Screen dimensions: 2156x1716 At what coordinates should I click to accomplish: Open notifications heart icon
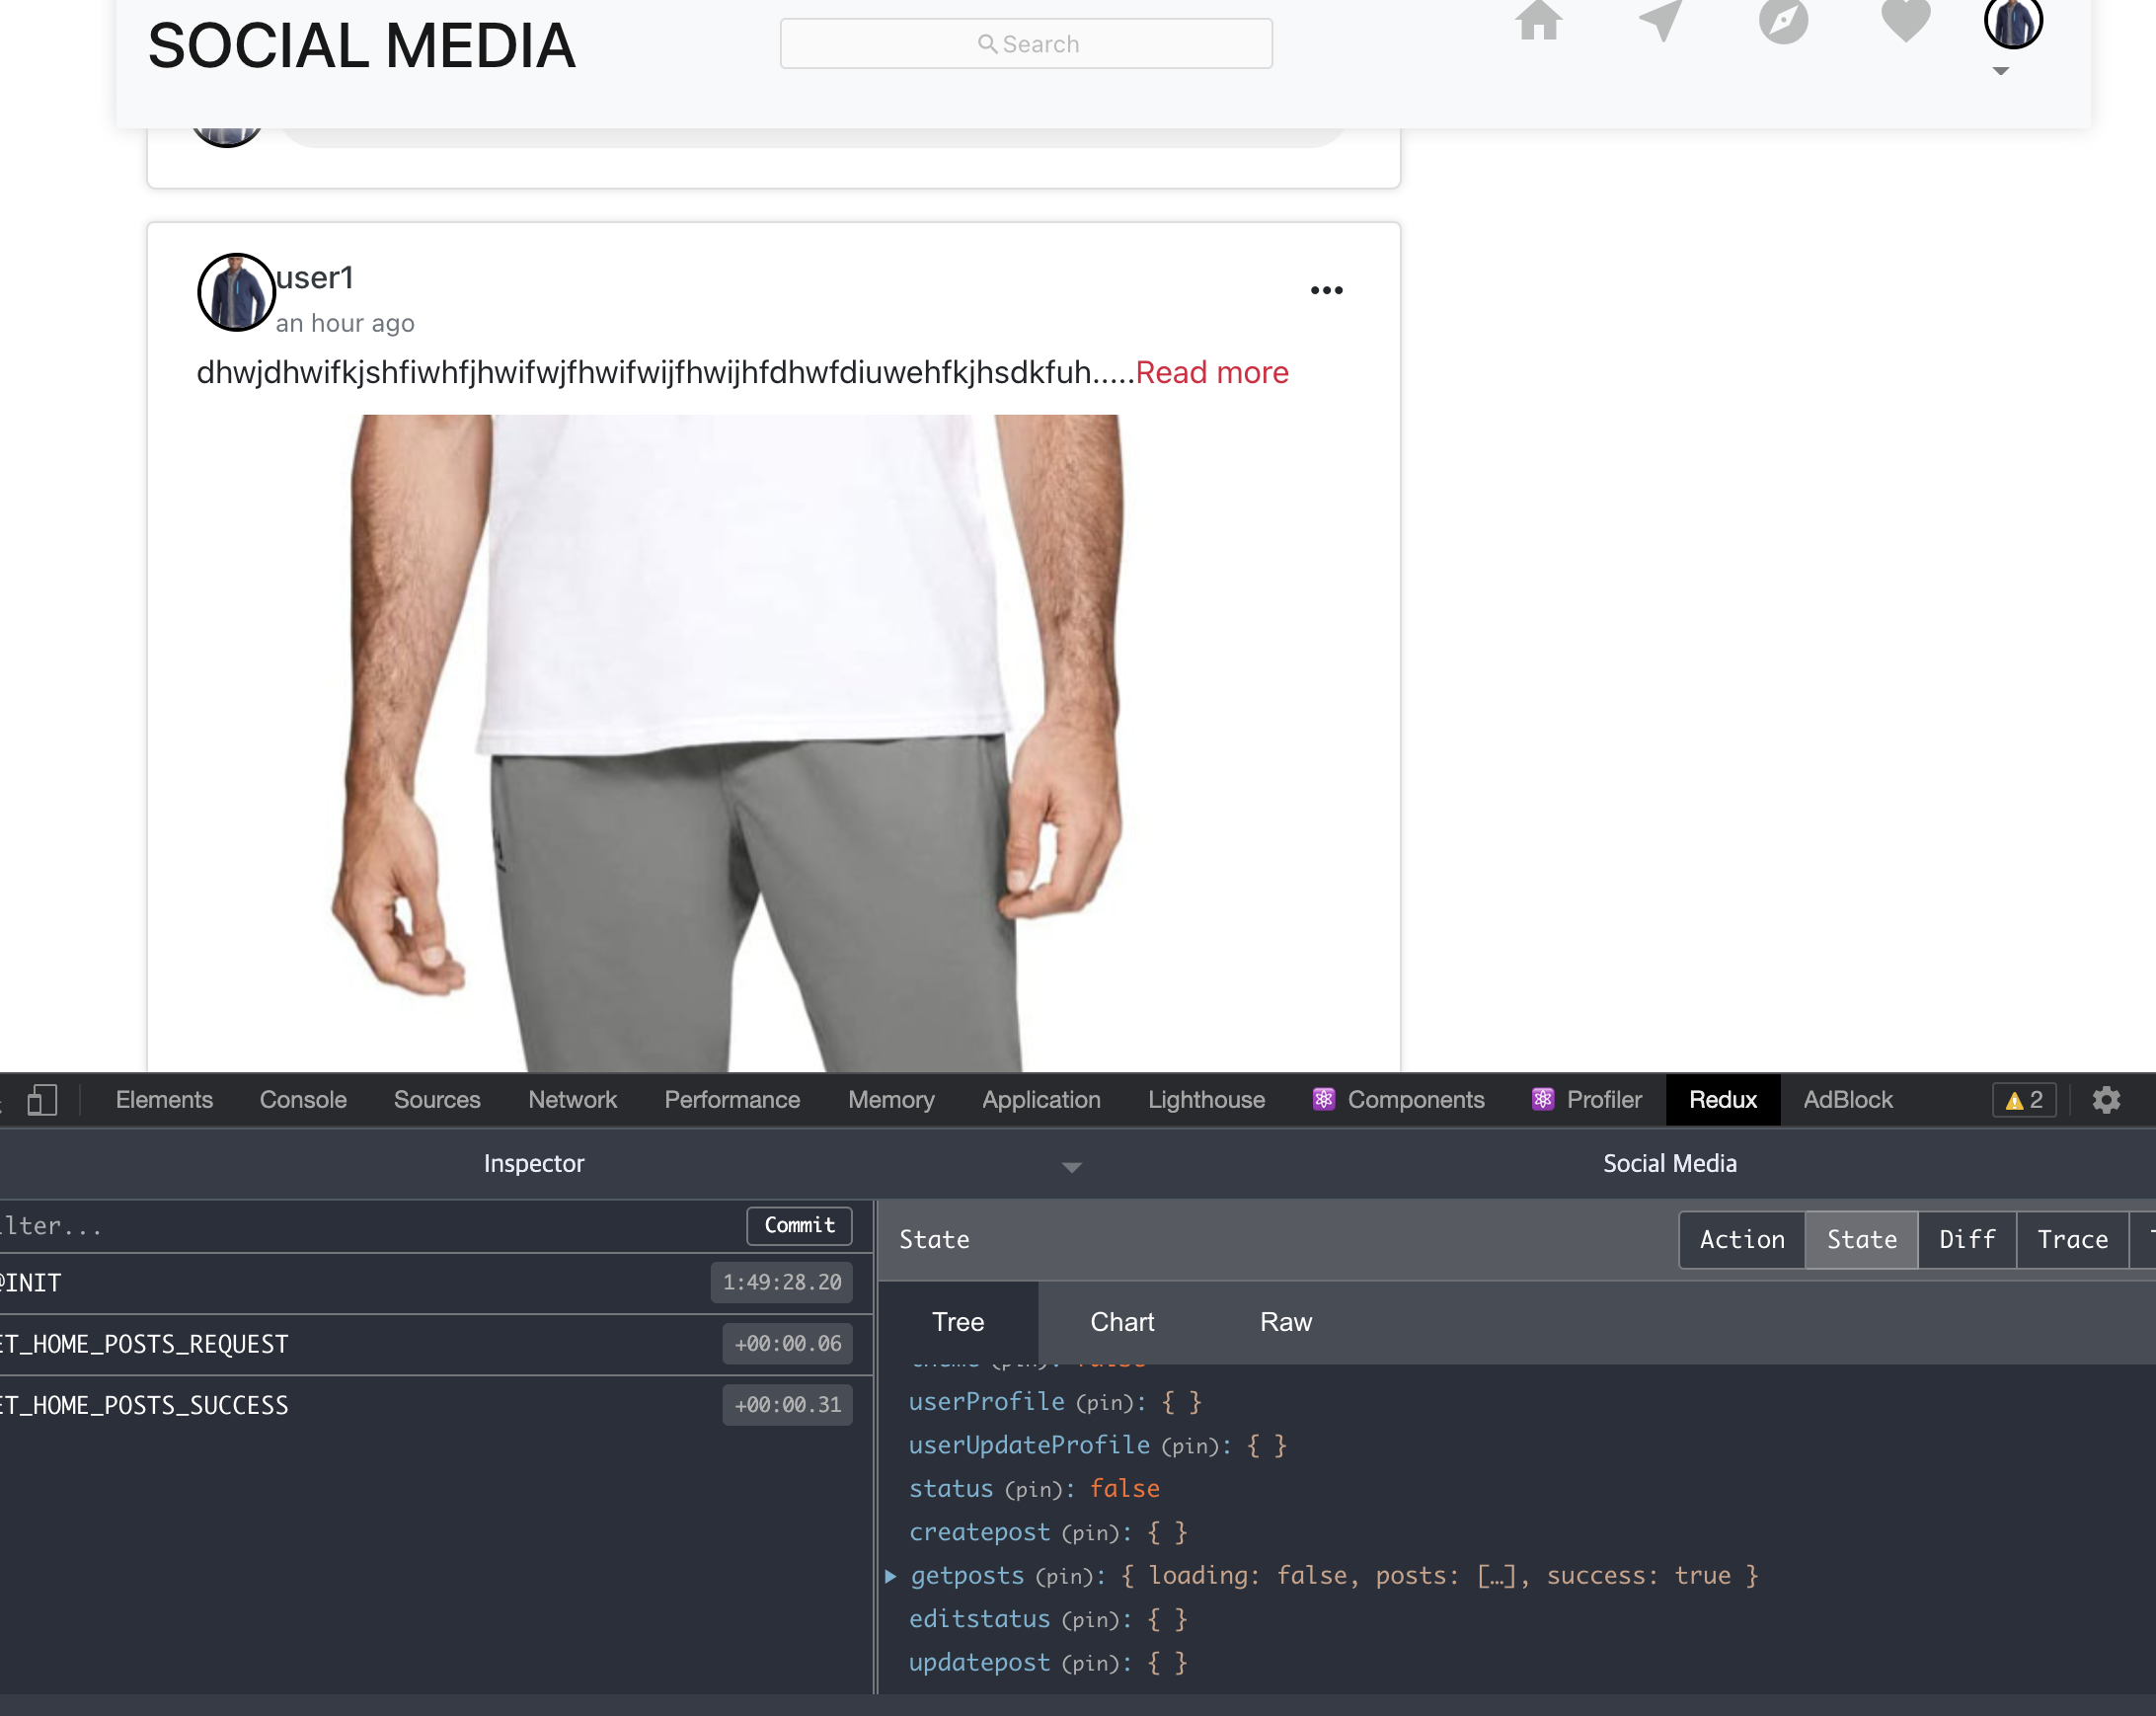coord(1905,22)
